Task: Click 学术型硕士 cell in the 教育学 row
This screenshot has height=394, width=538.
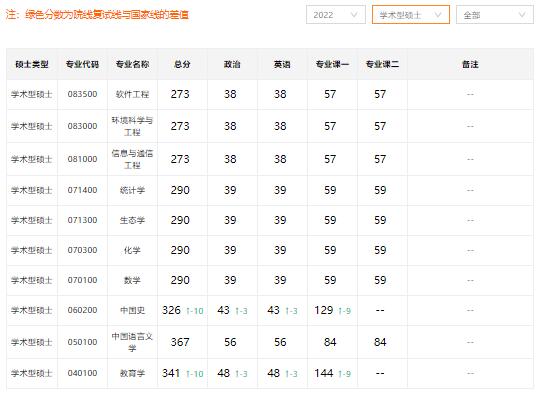Action: [32, 373]
